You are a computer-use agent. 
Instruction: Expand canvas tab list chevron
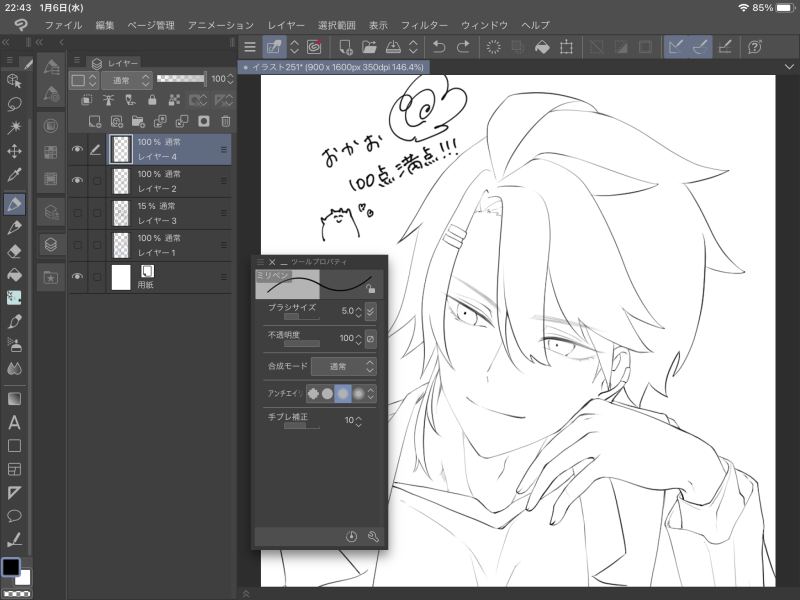tap(789, 67)
